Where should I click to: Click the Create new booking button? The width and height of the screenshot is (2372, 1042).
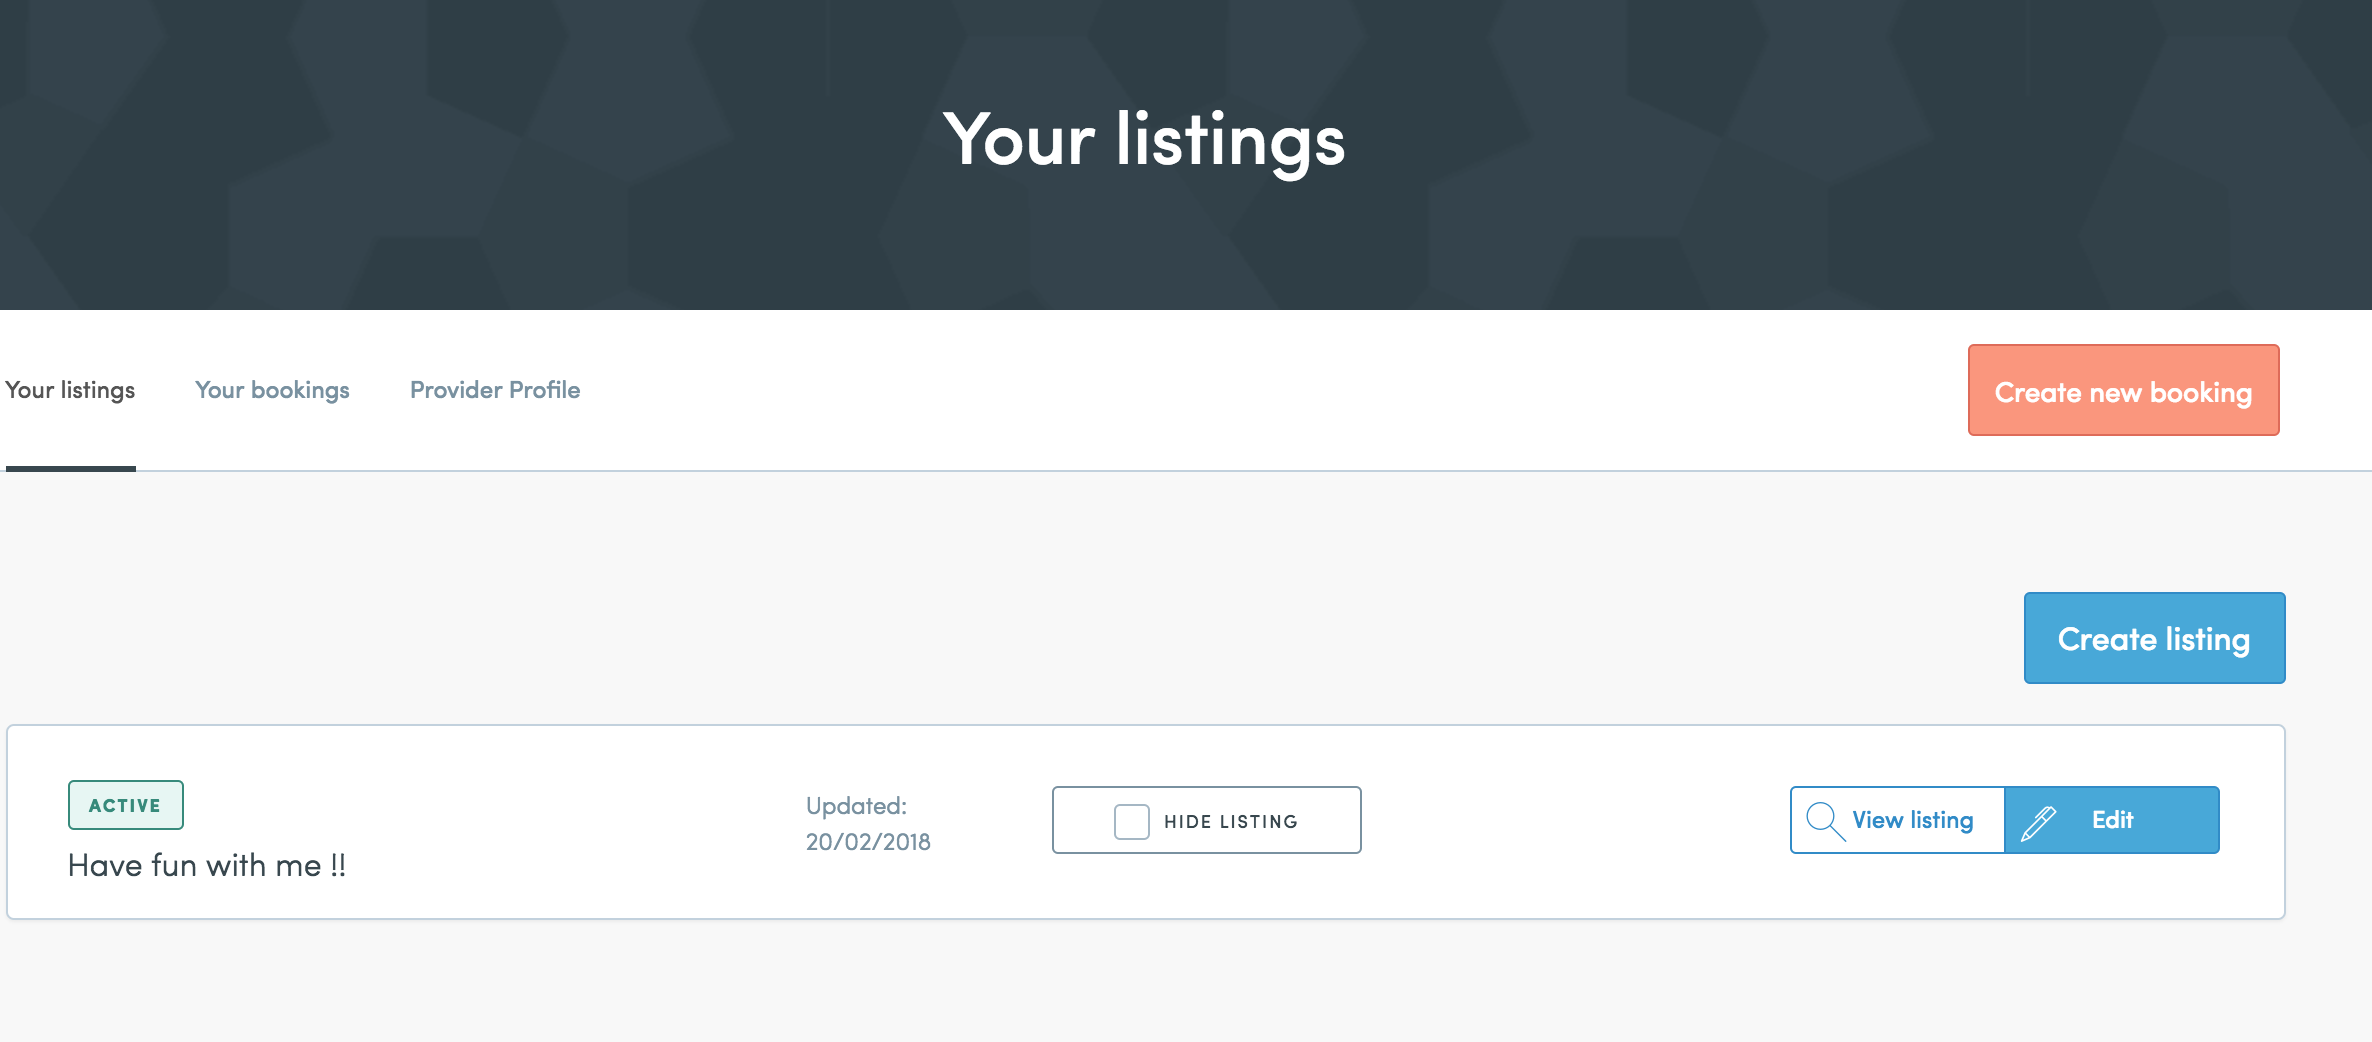tap(2123, 390)
